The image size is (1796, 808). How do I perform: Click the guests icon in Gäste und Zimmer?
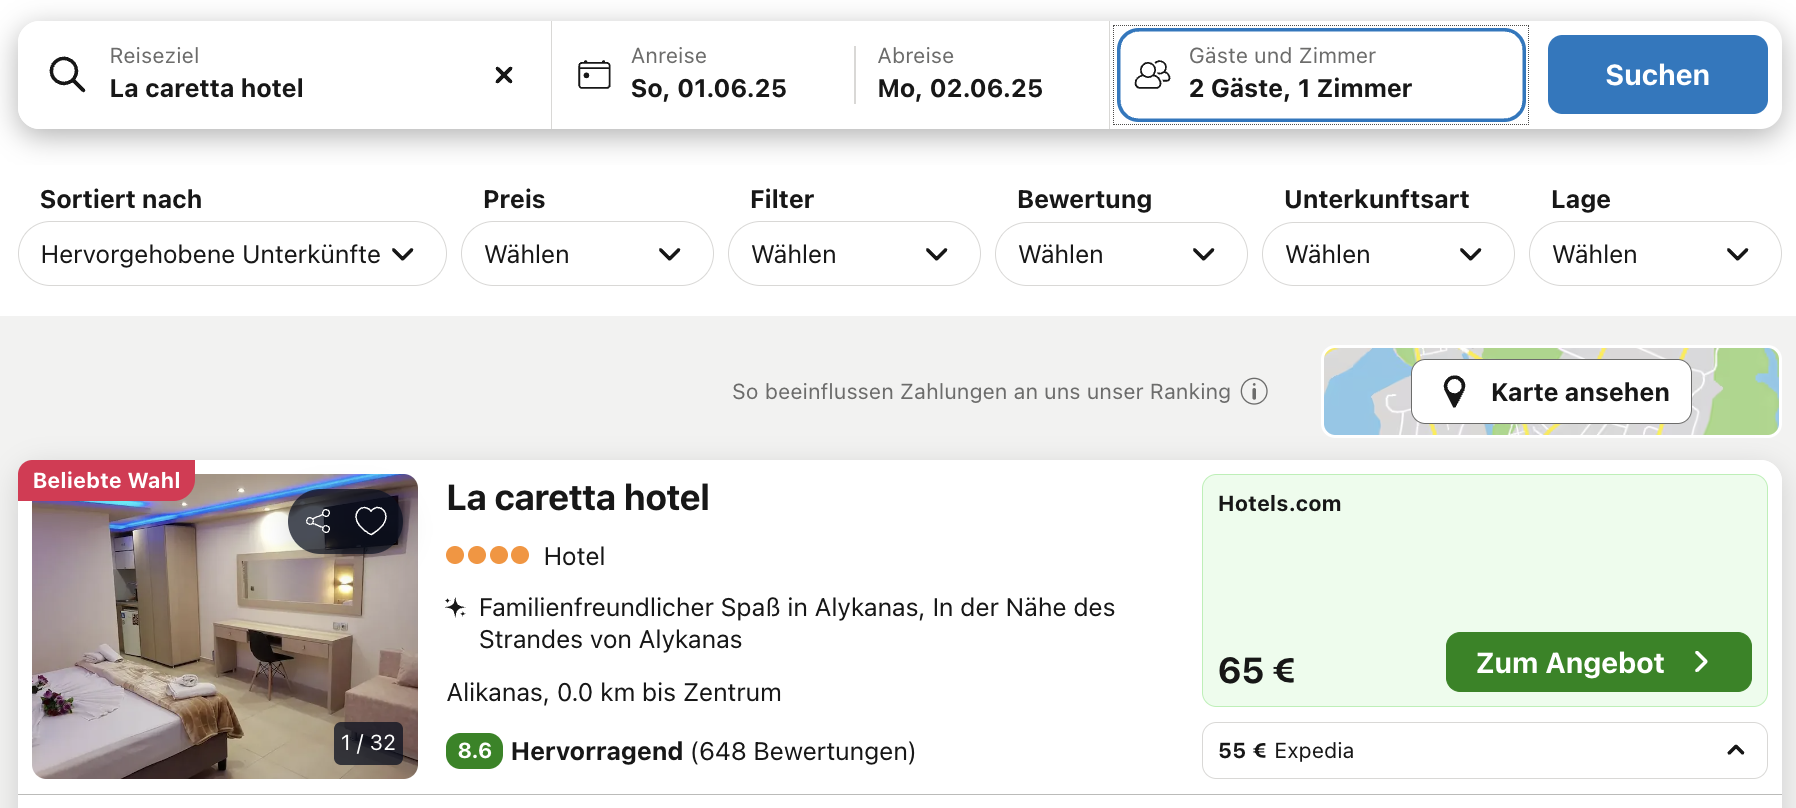(x=1152, y=75)
